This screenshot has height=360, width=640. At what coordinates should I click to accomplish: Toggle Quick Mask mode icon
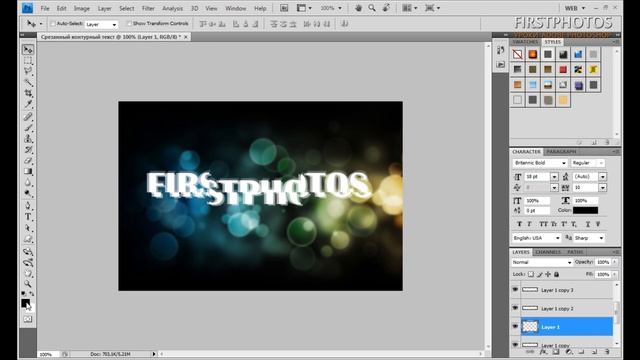click(28, 319)
